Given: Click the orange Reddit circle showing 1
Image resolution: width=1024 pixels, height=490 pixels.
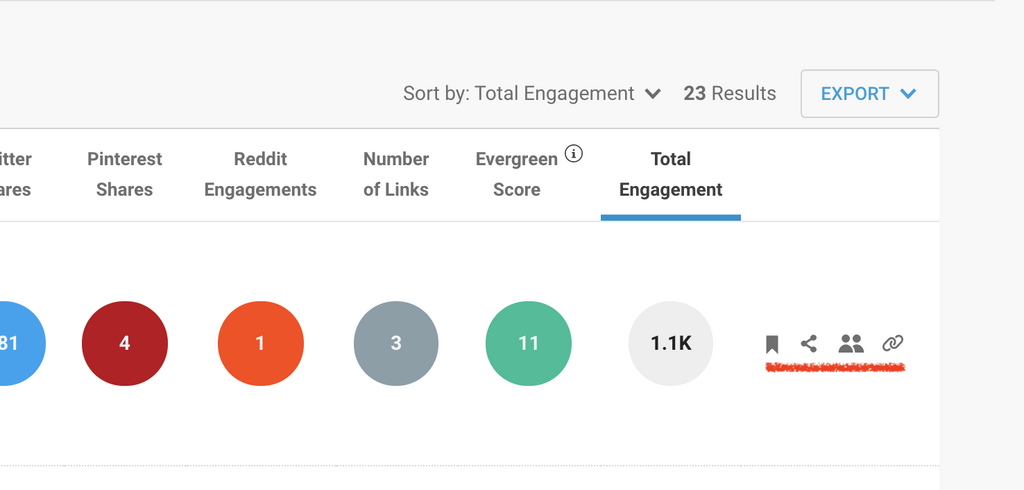Looking at the screenshot, I should 260,343.
